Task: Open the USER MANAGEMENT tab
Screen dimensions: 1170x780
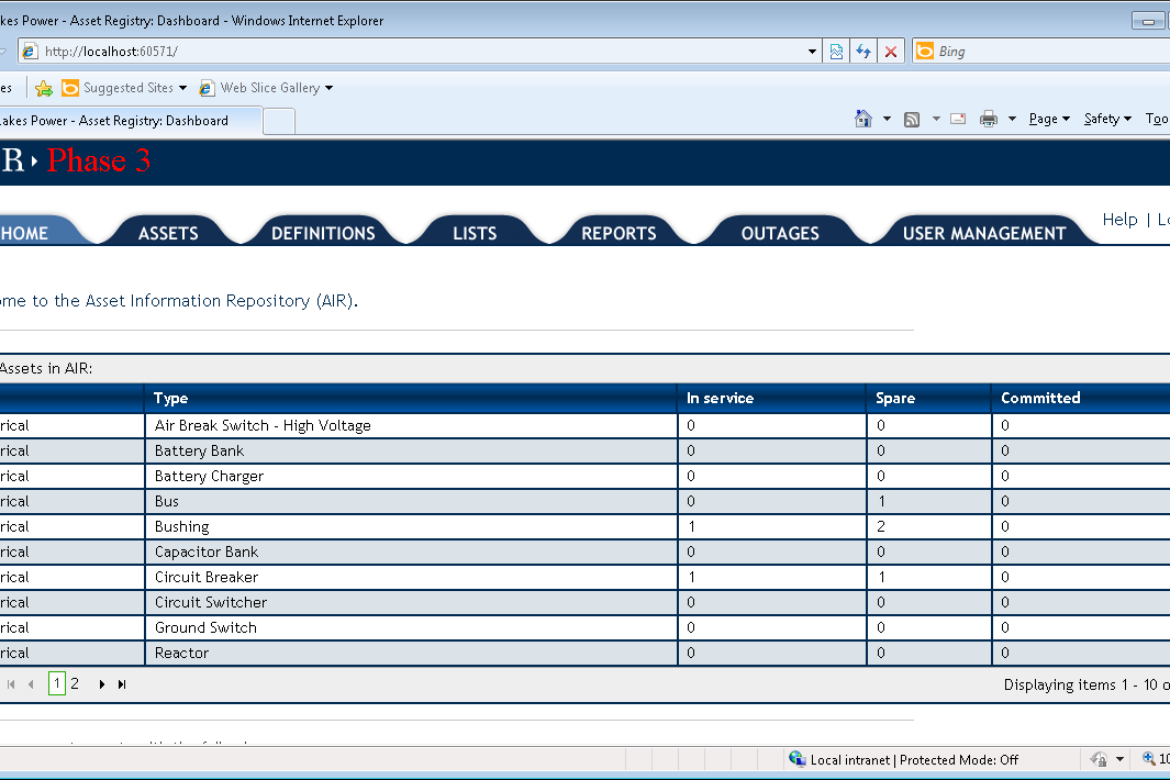Action: [x=984, y=233]
